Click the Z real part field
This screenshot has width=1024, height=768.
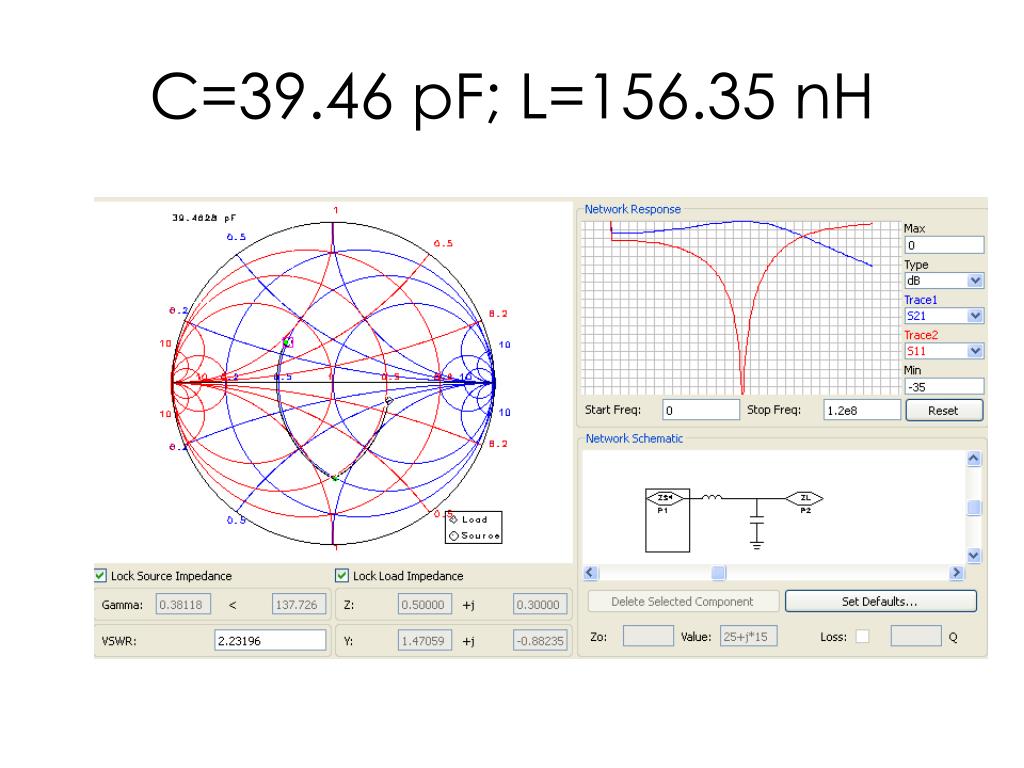coord(424,605)
